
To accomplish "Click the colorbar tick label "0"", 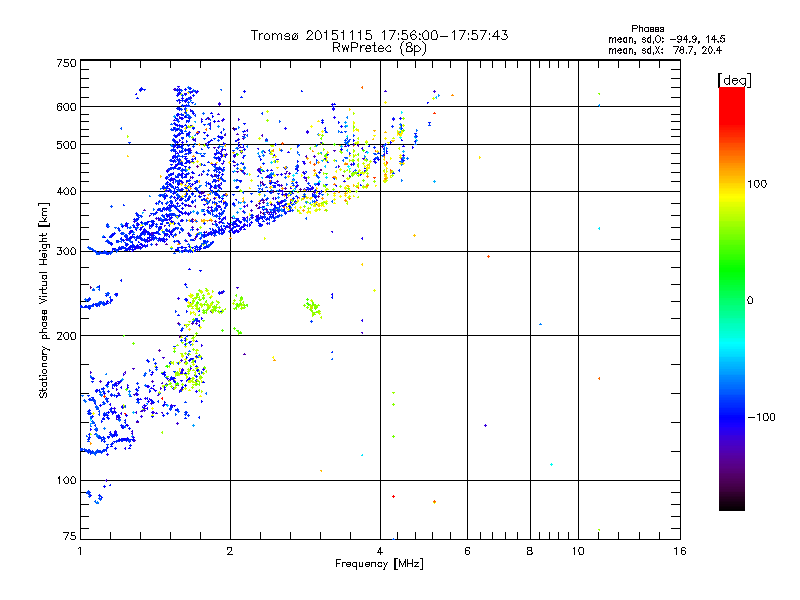I will (750, 301).
